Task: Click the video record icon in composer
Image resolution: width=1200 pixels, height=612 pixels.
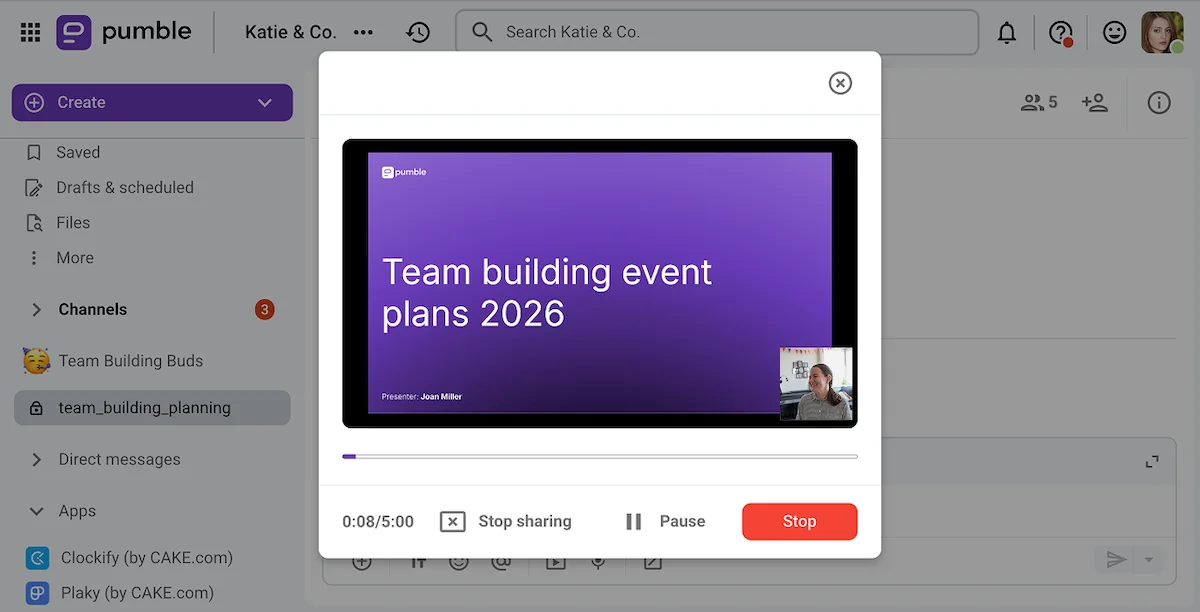Action: 555,562
